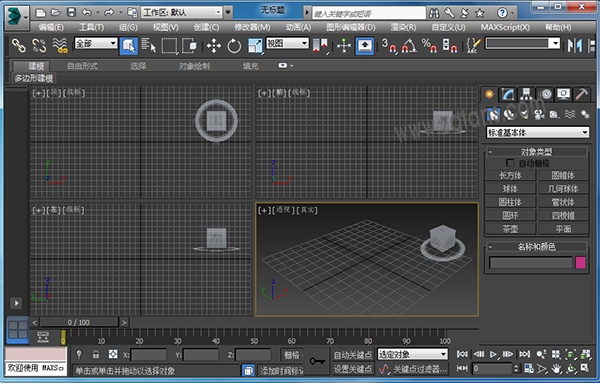
Task: Click the Unlink Selection icon
Action: (39, 46)
